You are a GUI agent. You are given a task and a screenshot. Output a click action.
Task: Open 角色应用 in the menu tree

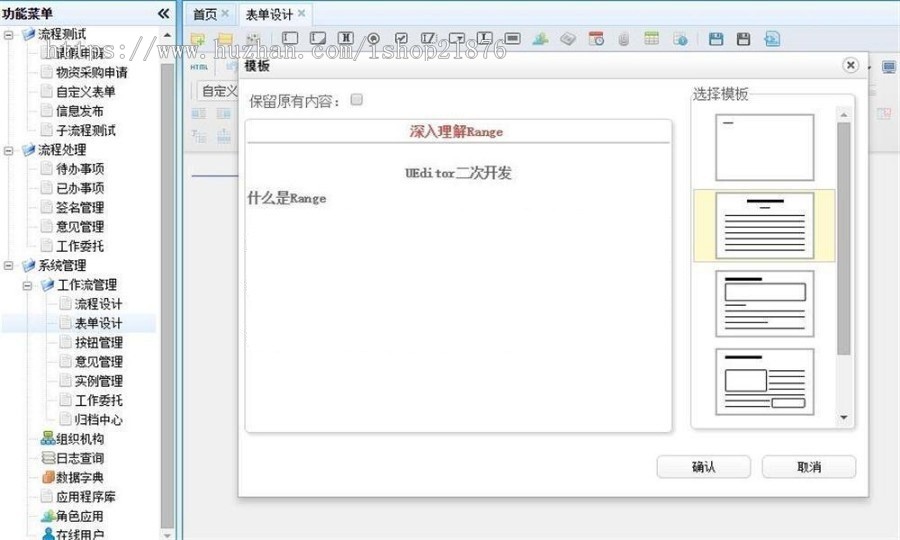coord(80,516)
